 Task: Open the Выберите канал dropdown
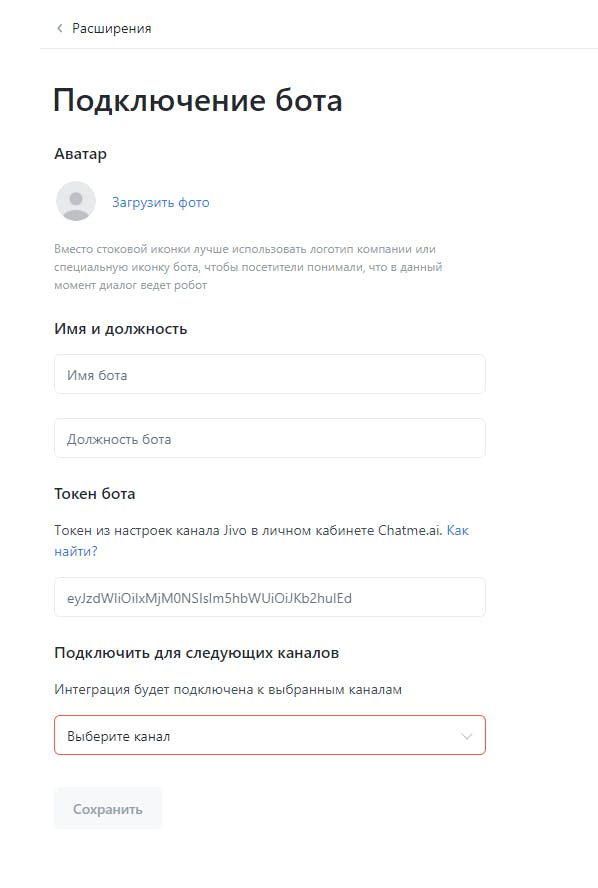point(270,736)
